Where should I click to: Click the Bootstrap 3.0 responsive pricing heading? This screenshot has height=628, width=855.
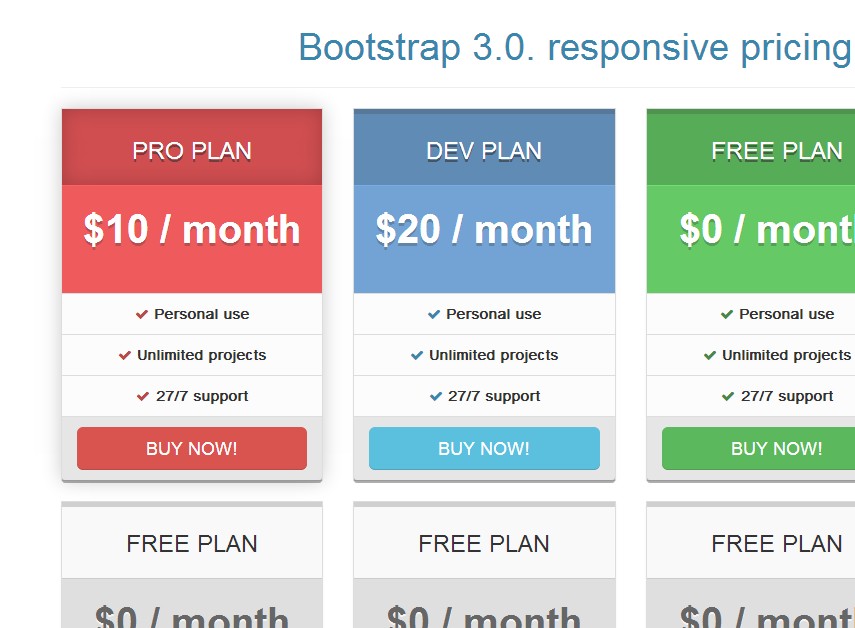pyautogui.click(x=574, y=48)
